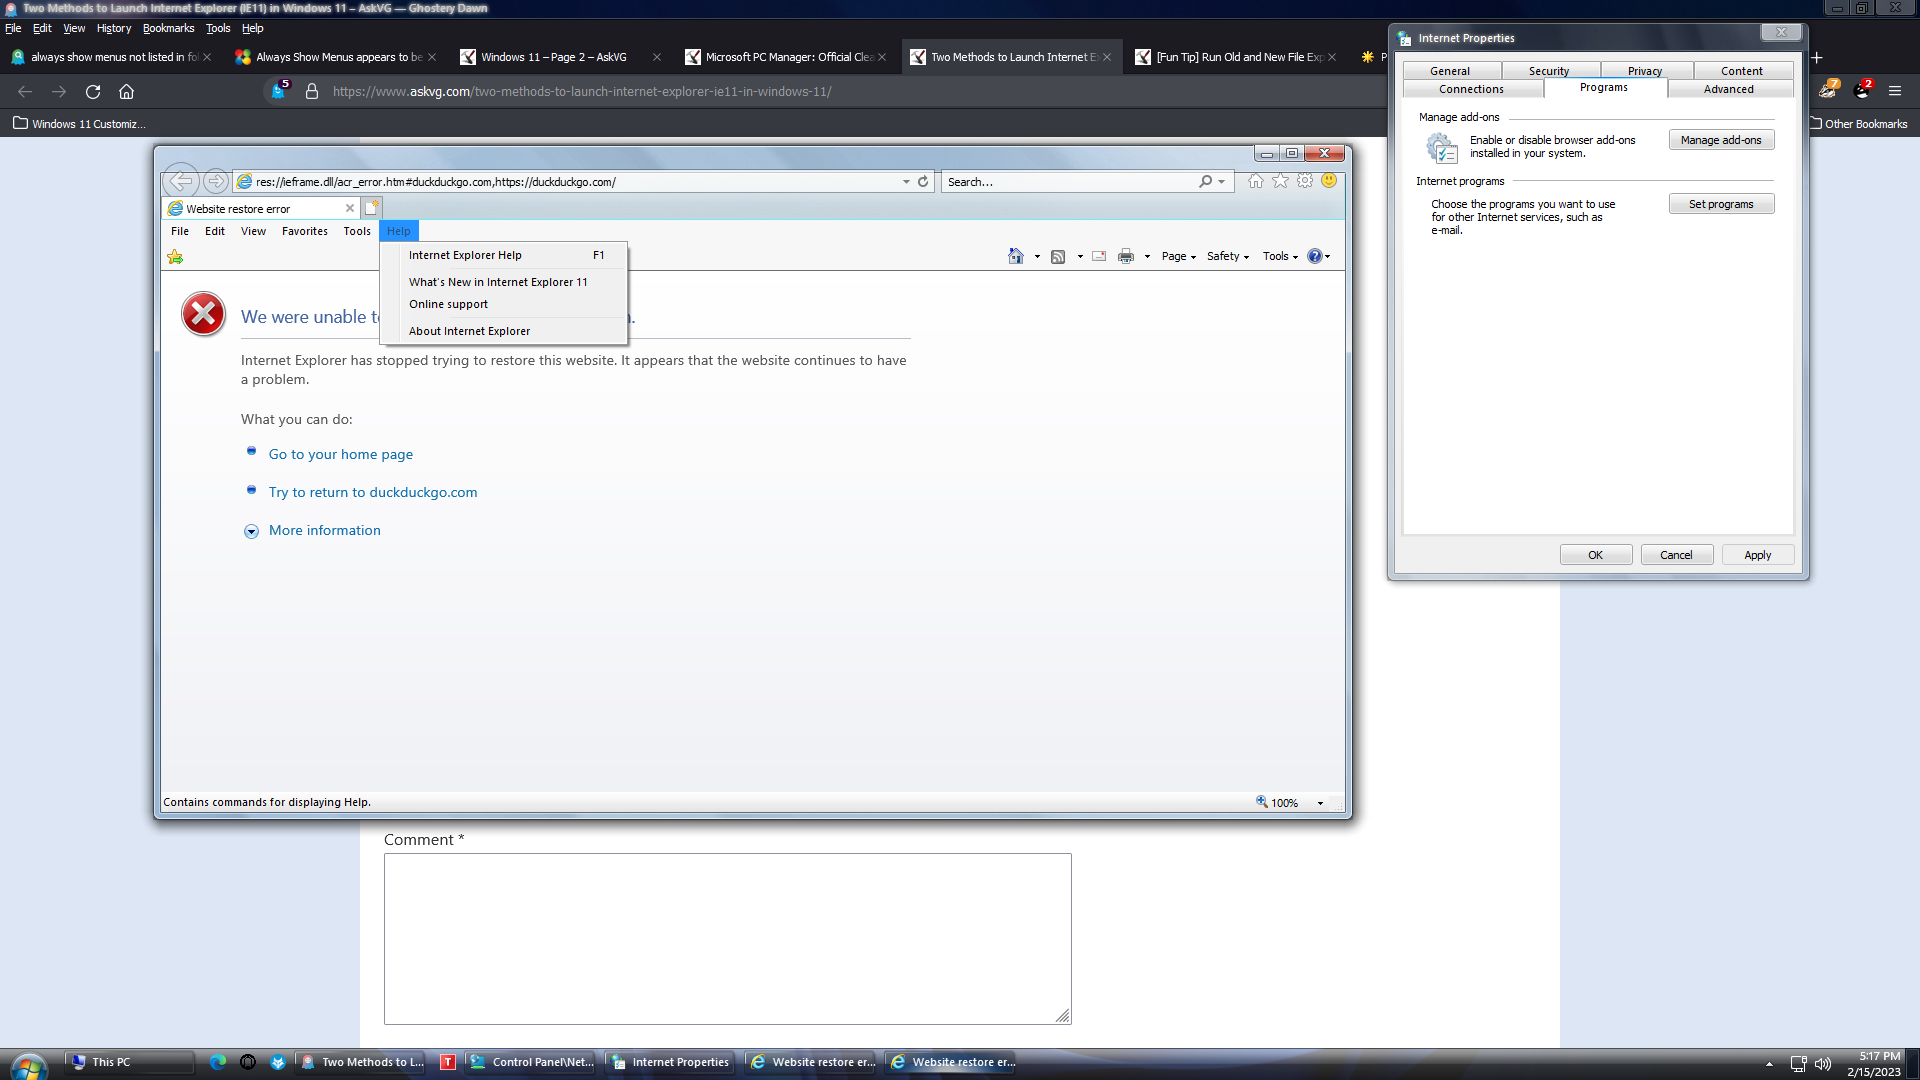Open the Safety dropdown menu
The width and height of the screenshot is (1920, 1080).
(1228, 256)
